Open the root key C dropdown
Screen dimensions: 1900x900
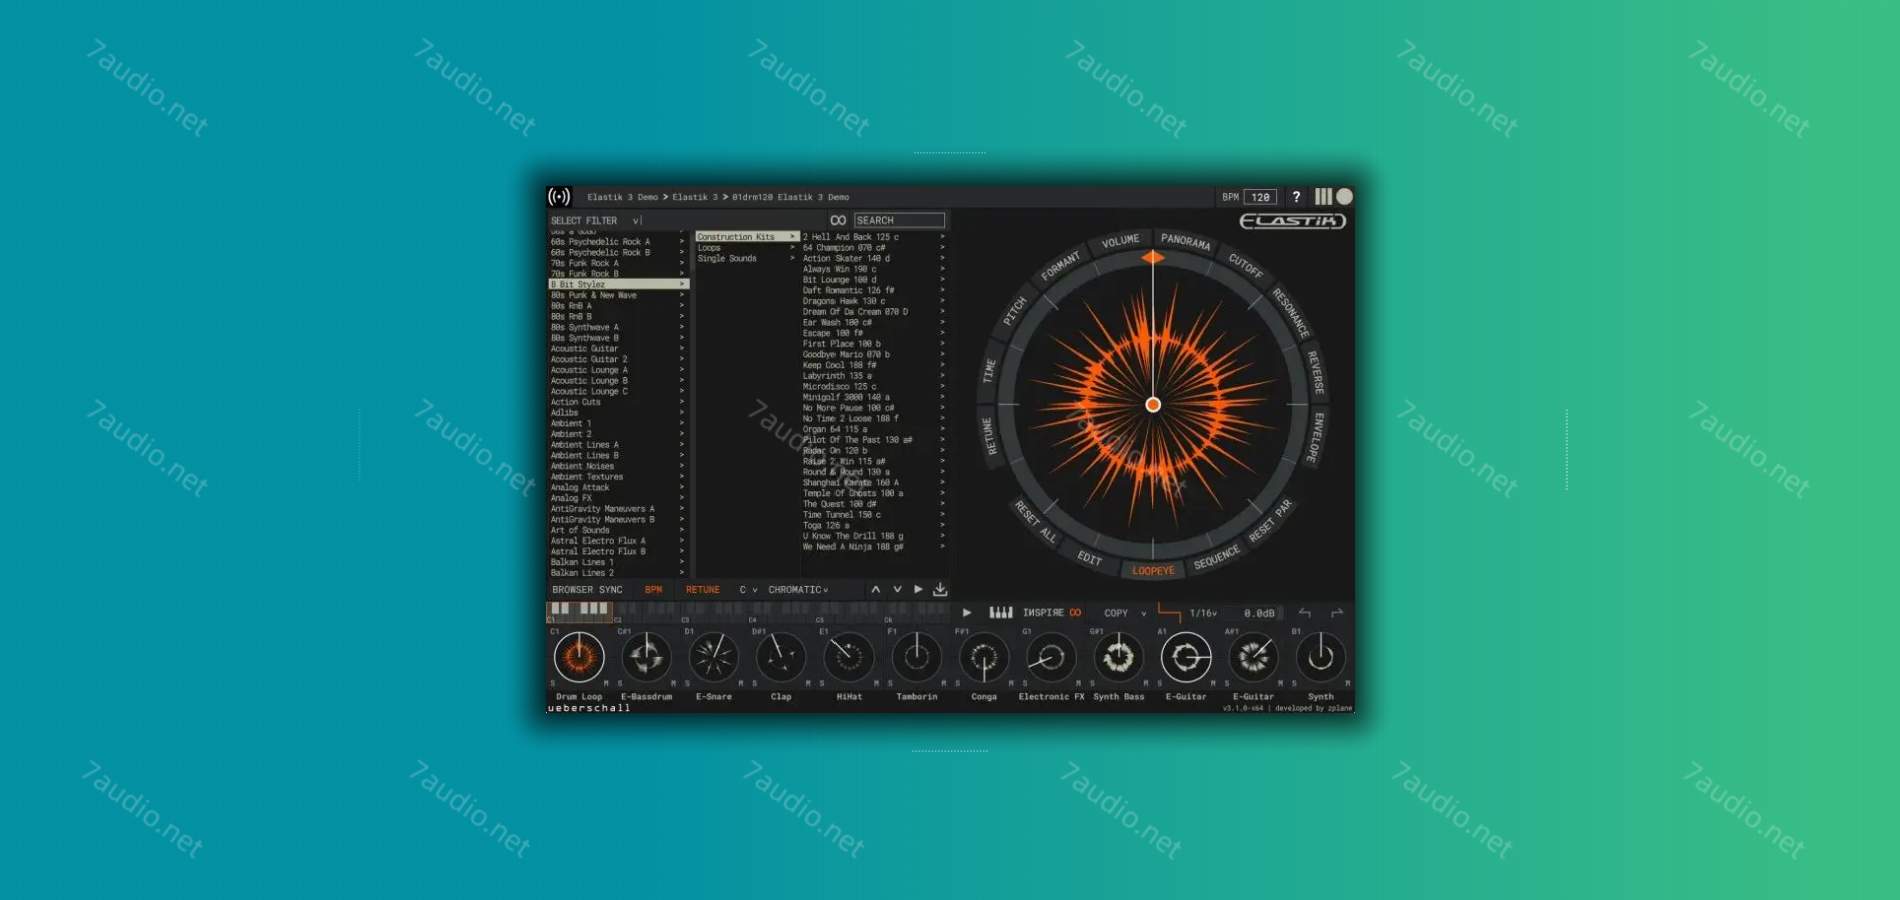[748, 590]
